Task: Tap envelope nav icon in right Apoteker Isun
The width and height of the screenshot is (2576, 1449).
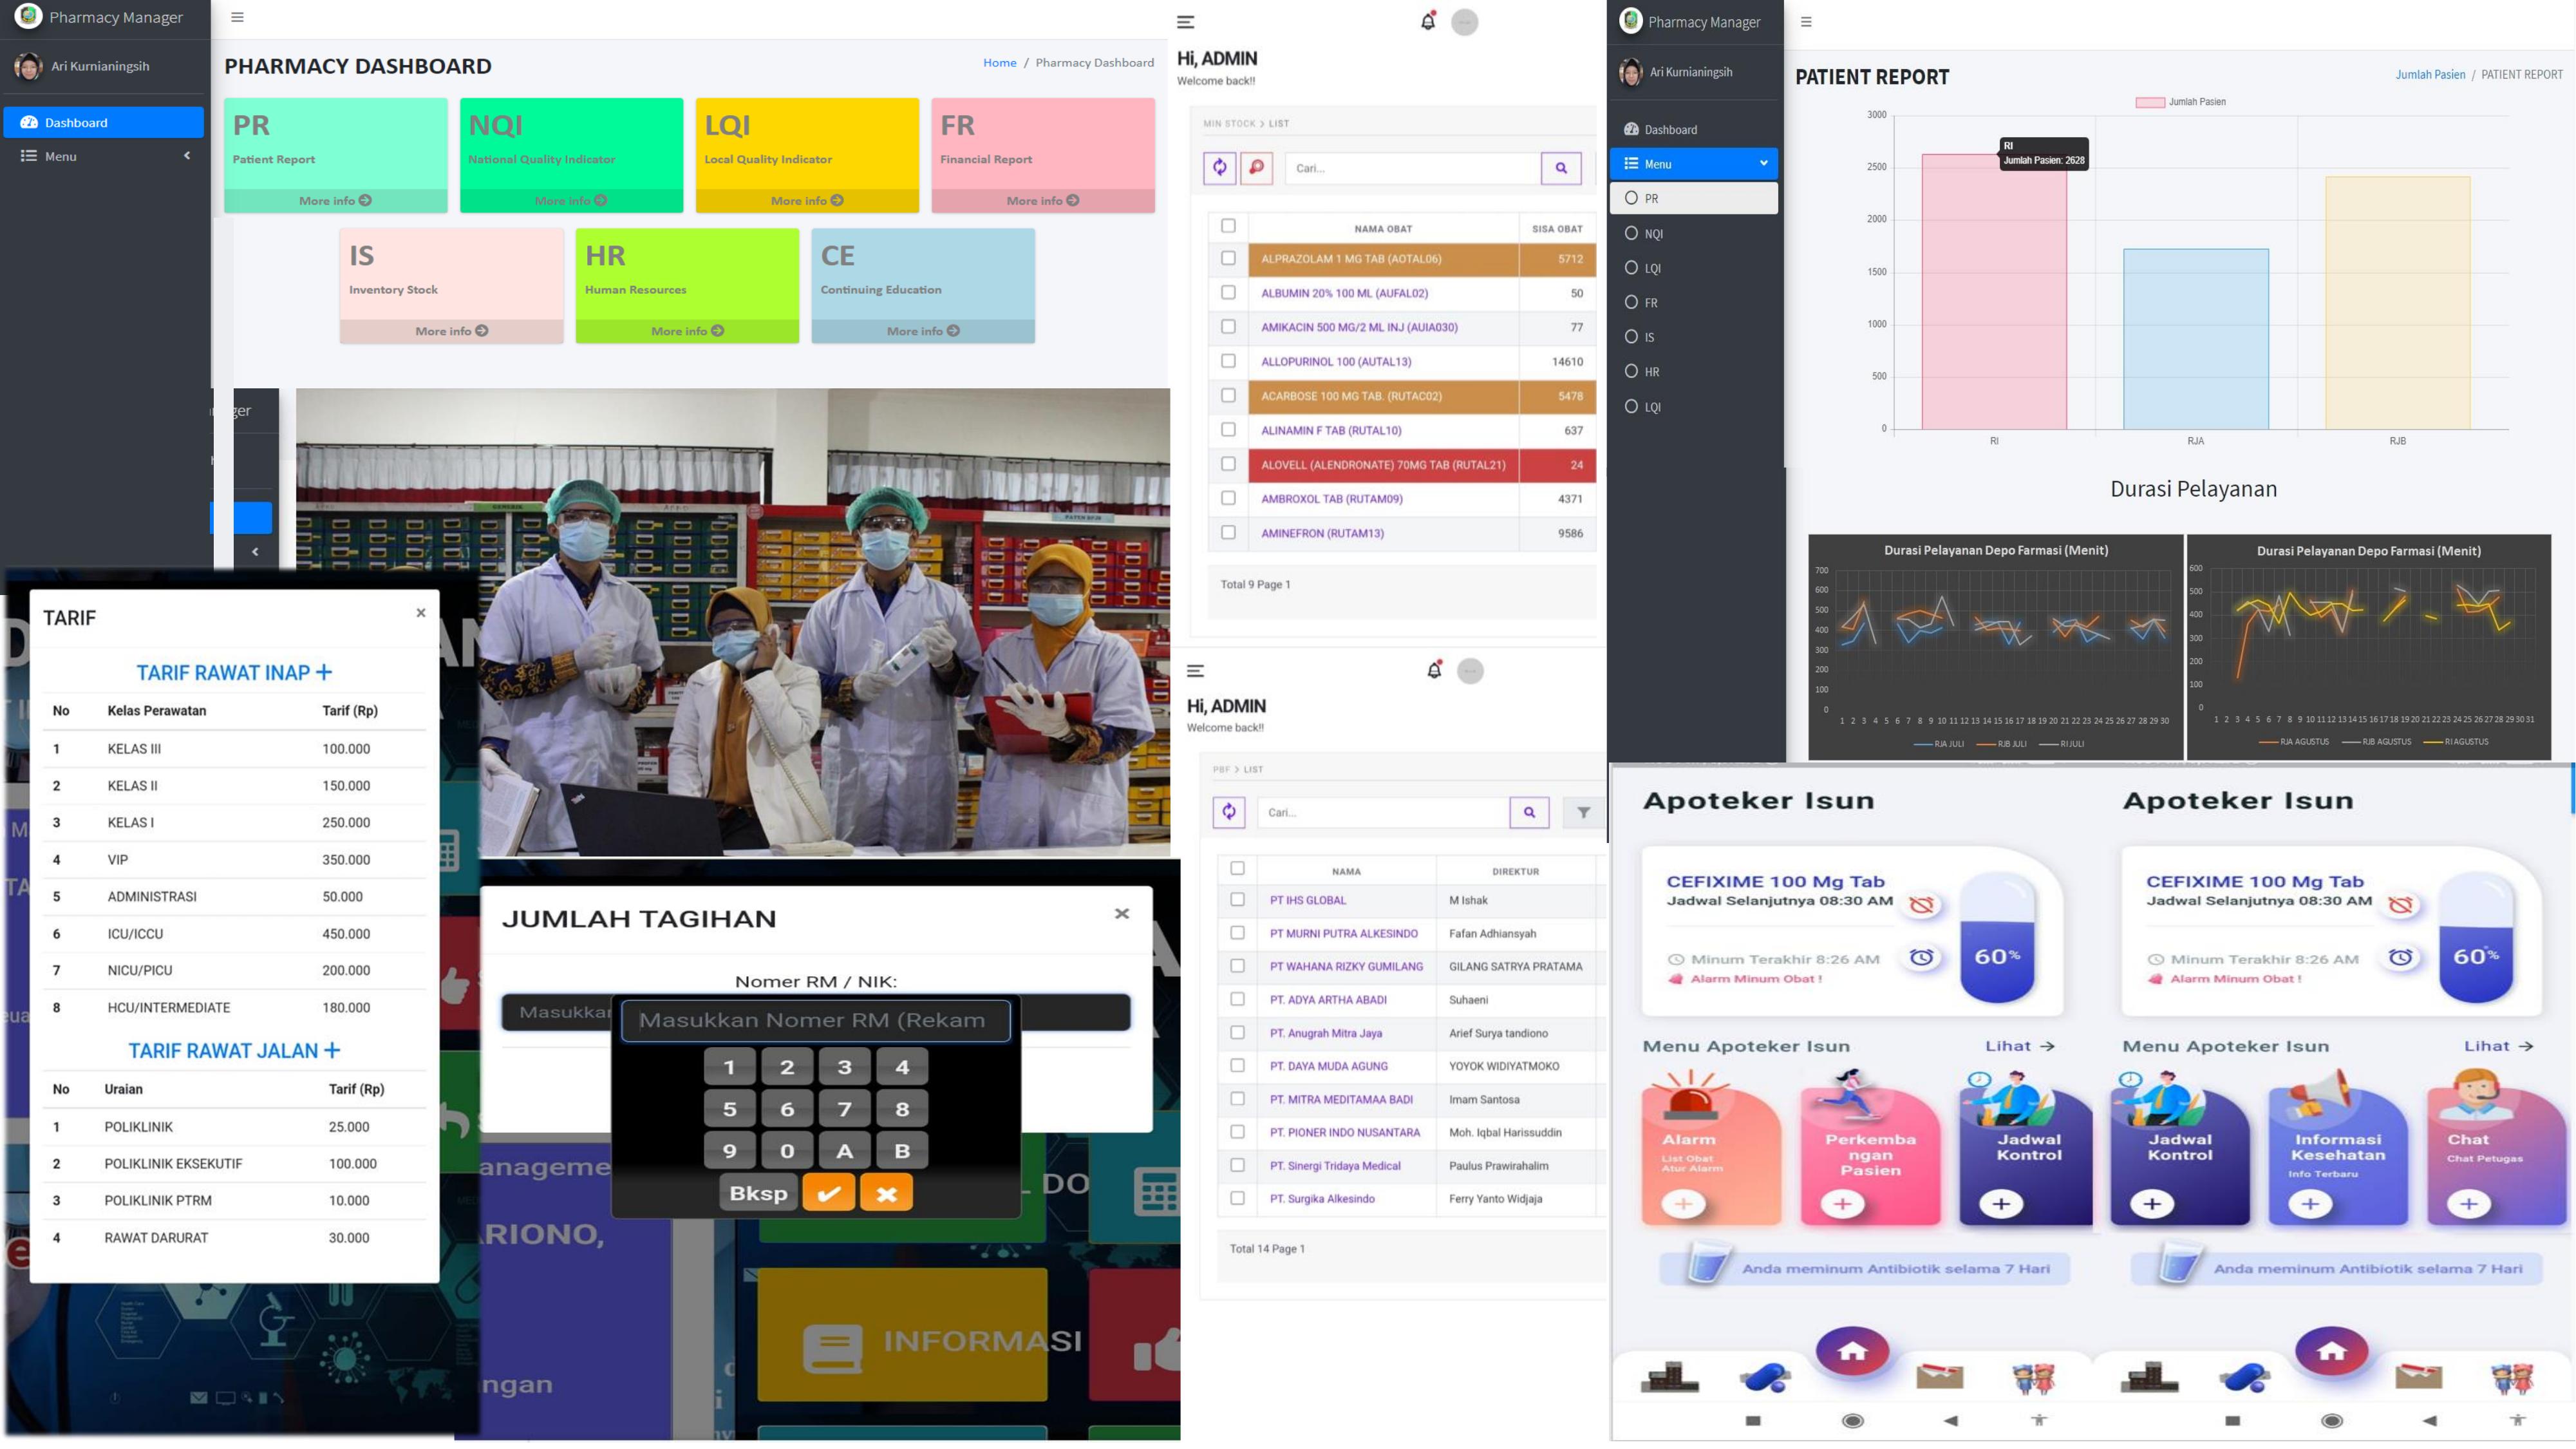Action: [x=2419, y=1377]
